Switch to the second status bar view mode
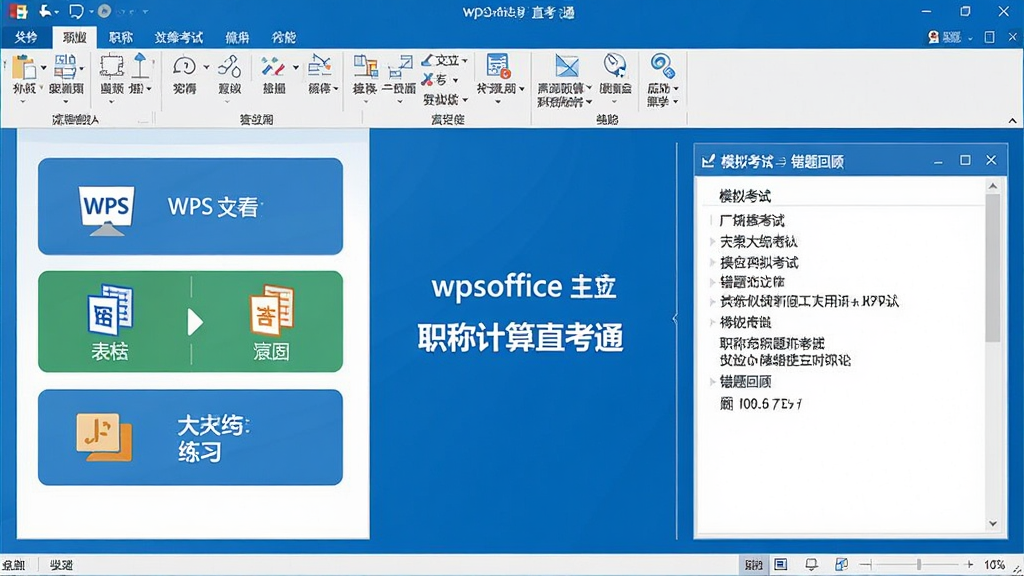Screen dimensions: 1024x576 [780, 564]
